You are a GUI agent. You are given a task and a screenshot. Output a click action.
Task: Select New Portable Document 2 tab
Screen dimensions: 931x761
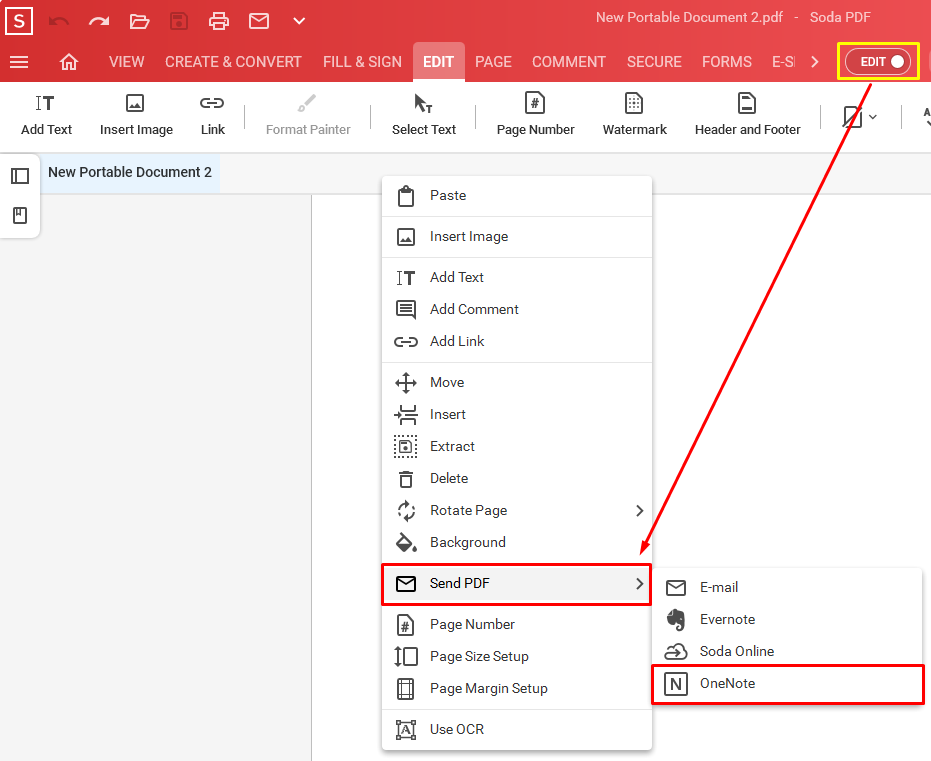130,172
